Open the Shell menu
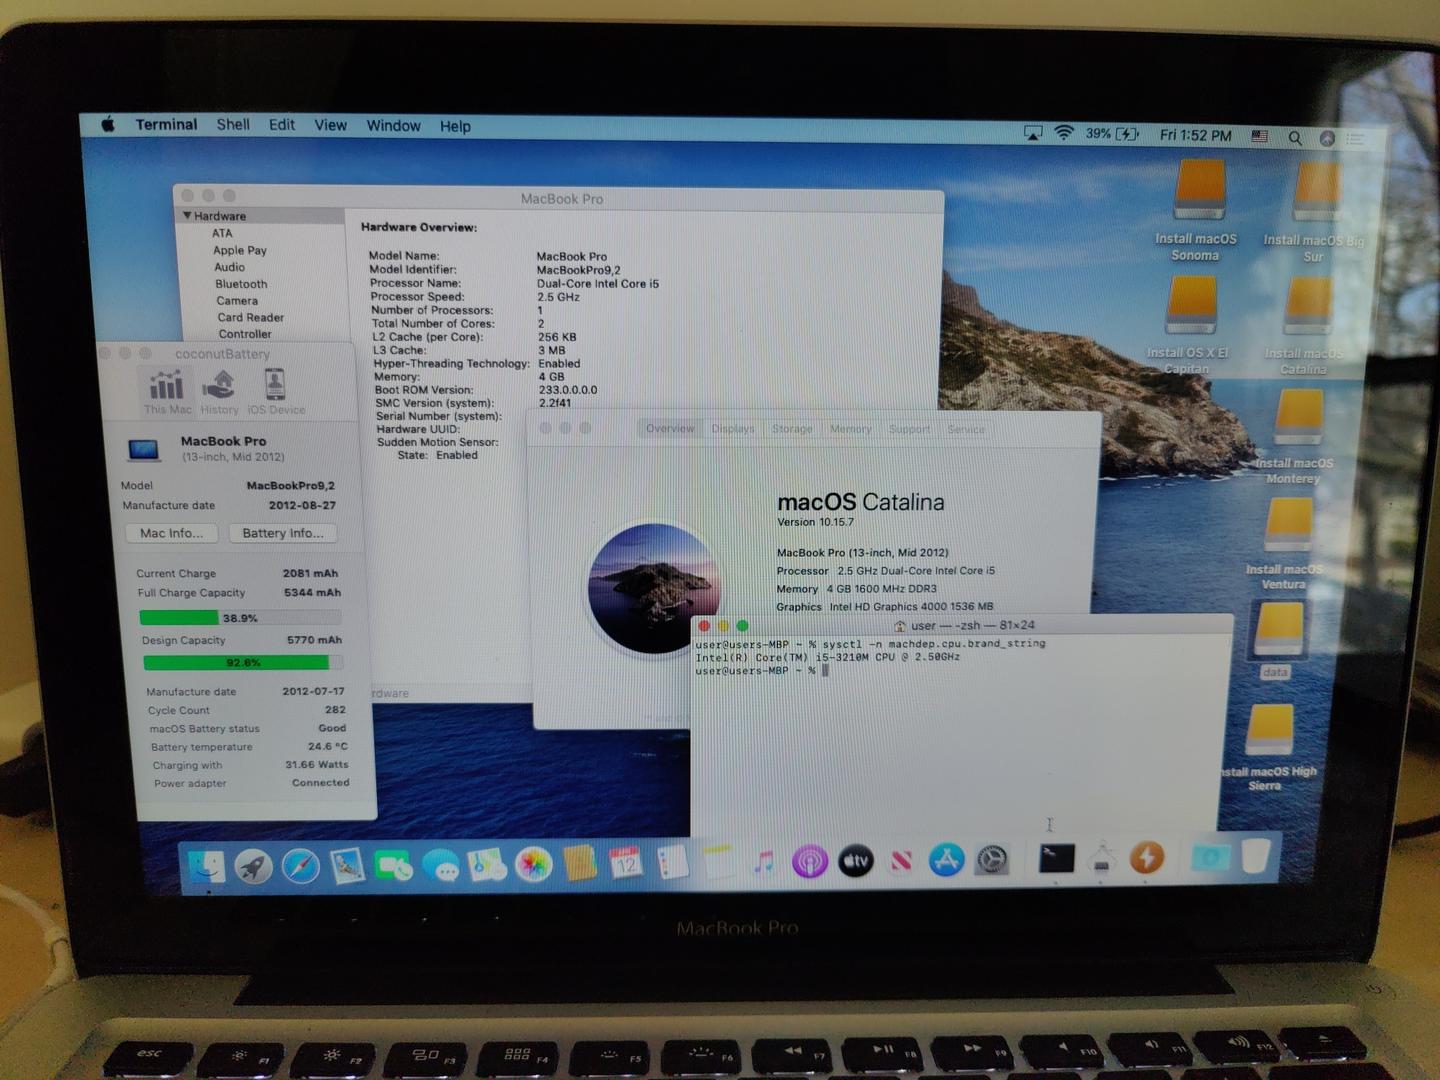The image size is (1440, 1080). click(233, 125)
